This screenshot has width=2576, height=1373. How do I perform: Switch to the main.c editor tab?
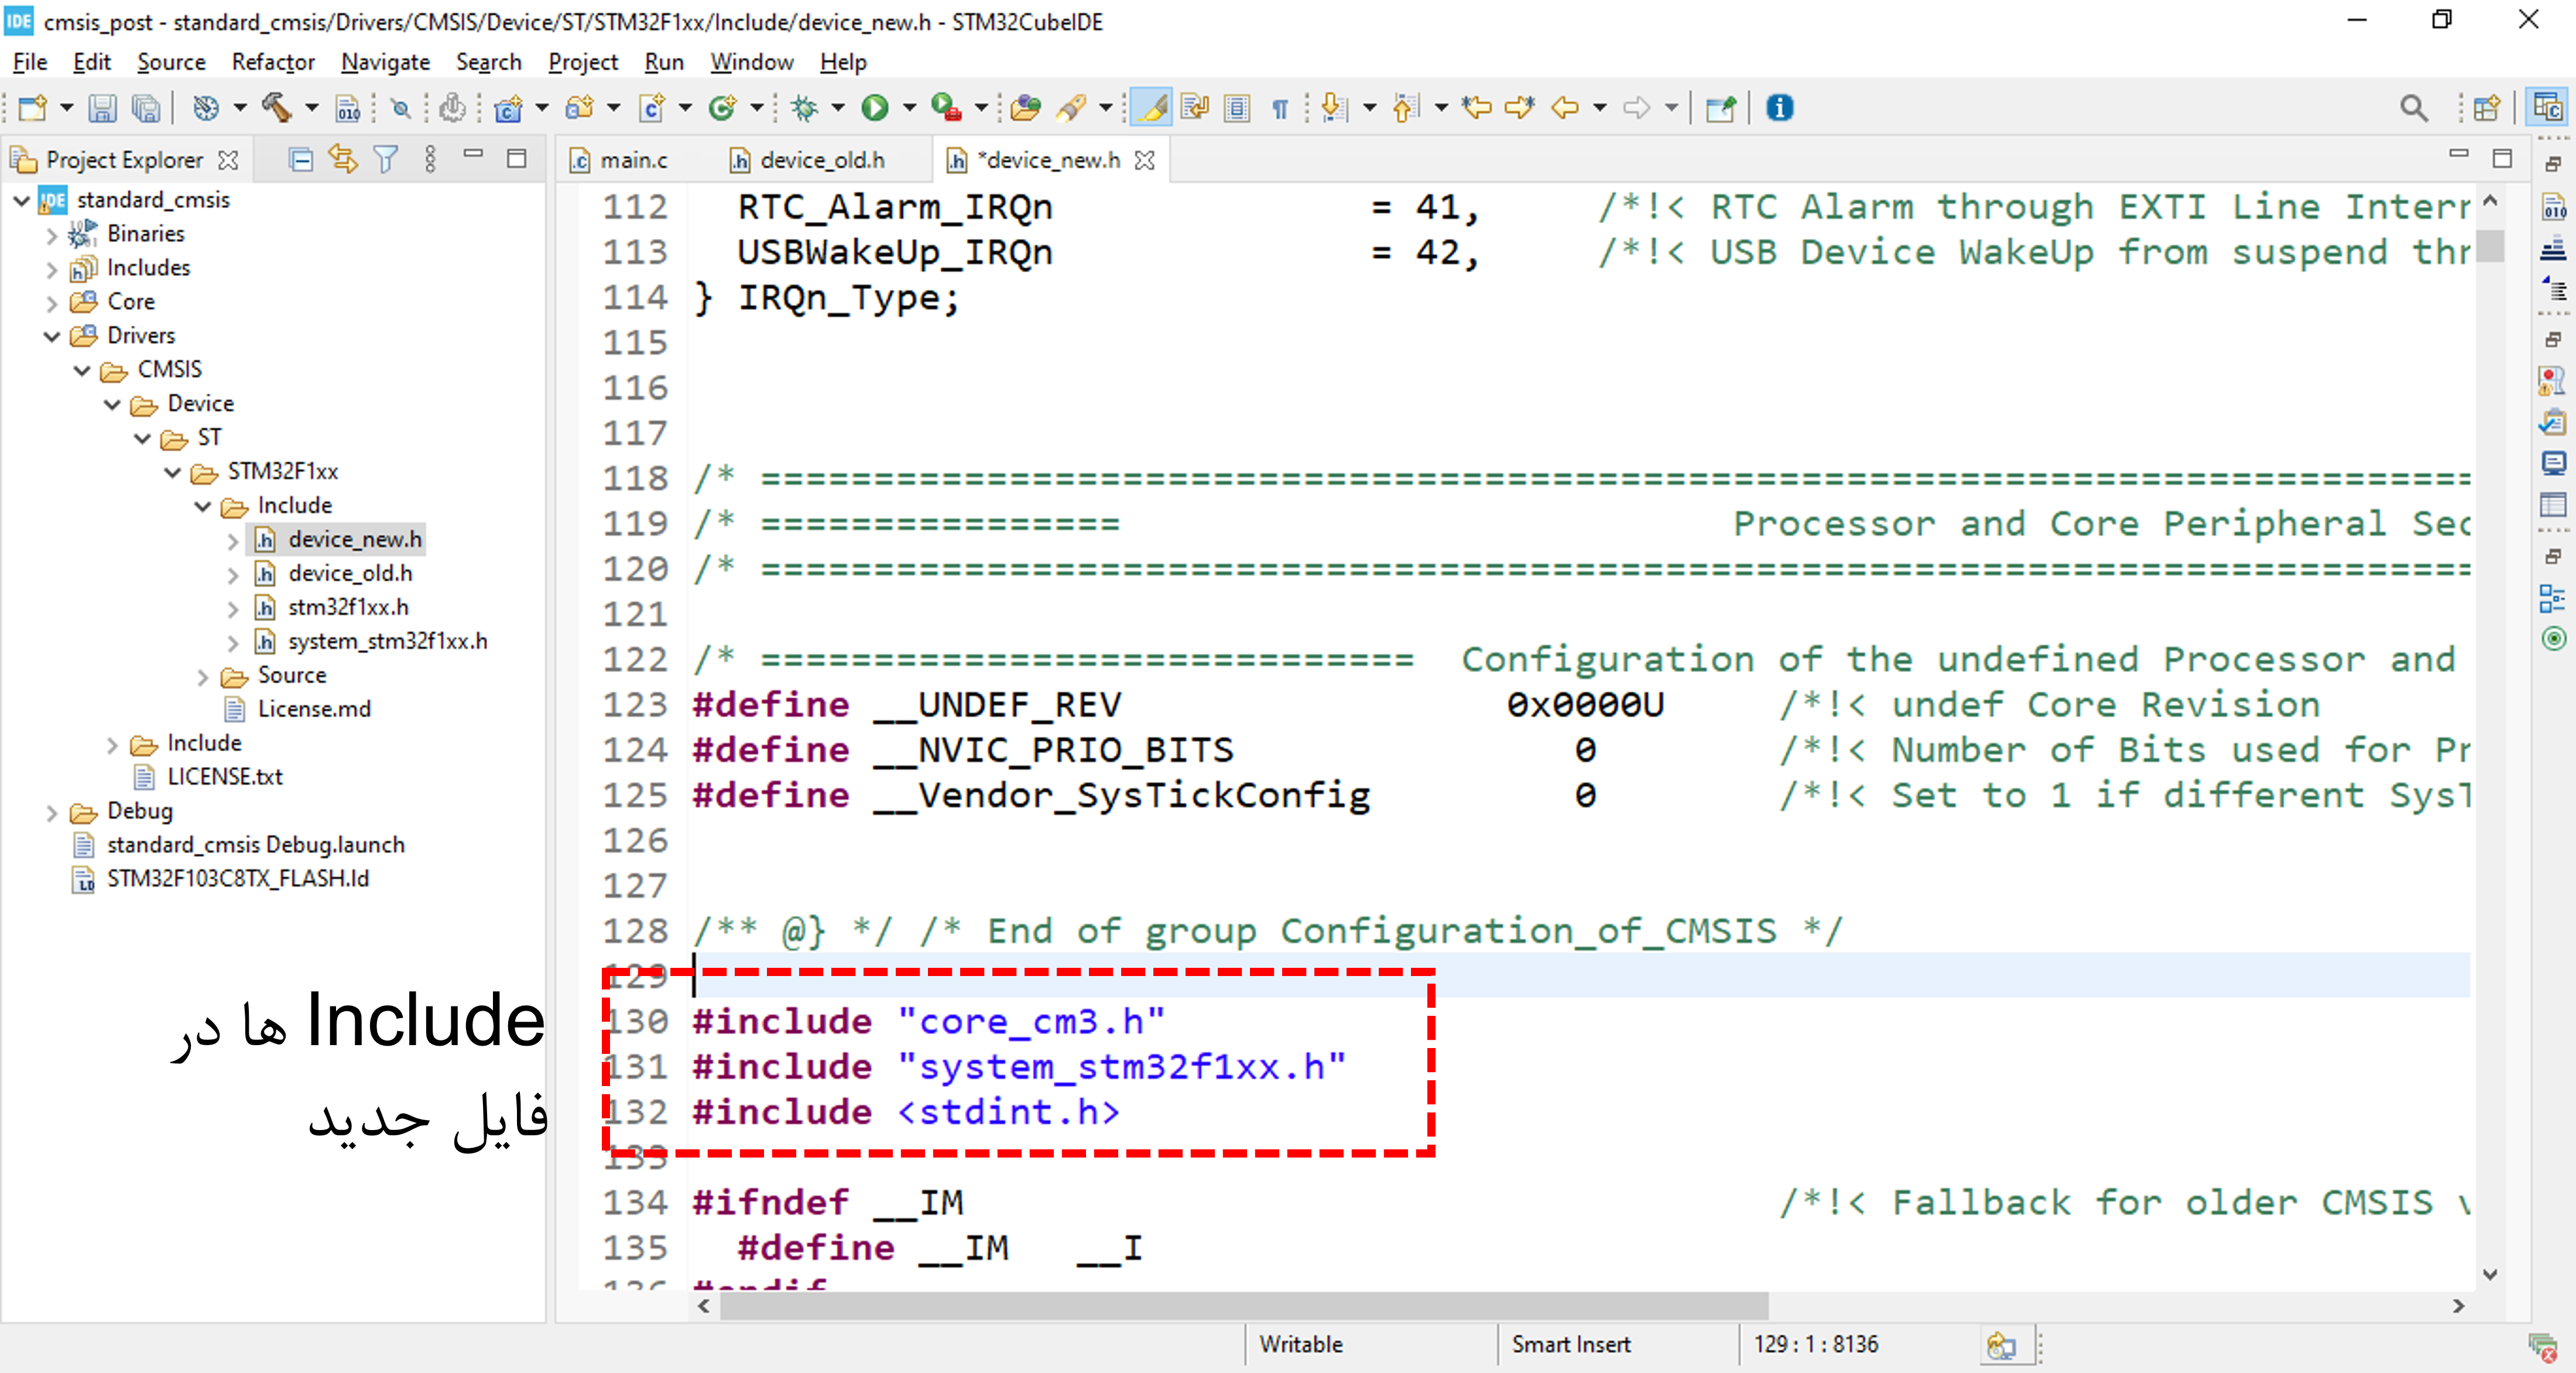tap(620, 160)
